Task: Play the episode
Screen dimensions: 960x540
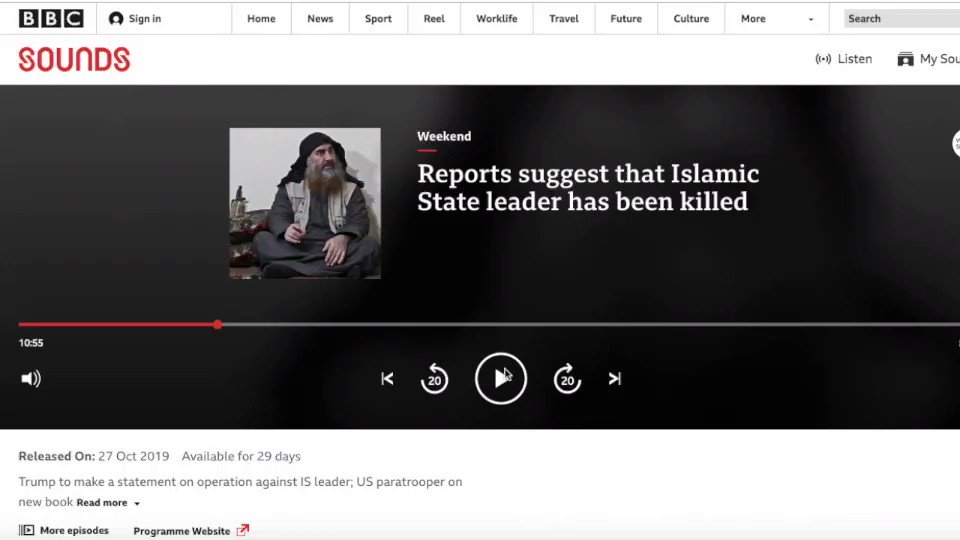Action: tap(501, 378)
